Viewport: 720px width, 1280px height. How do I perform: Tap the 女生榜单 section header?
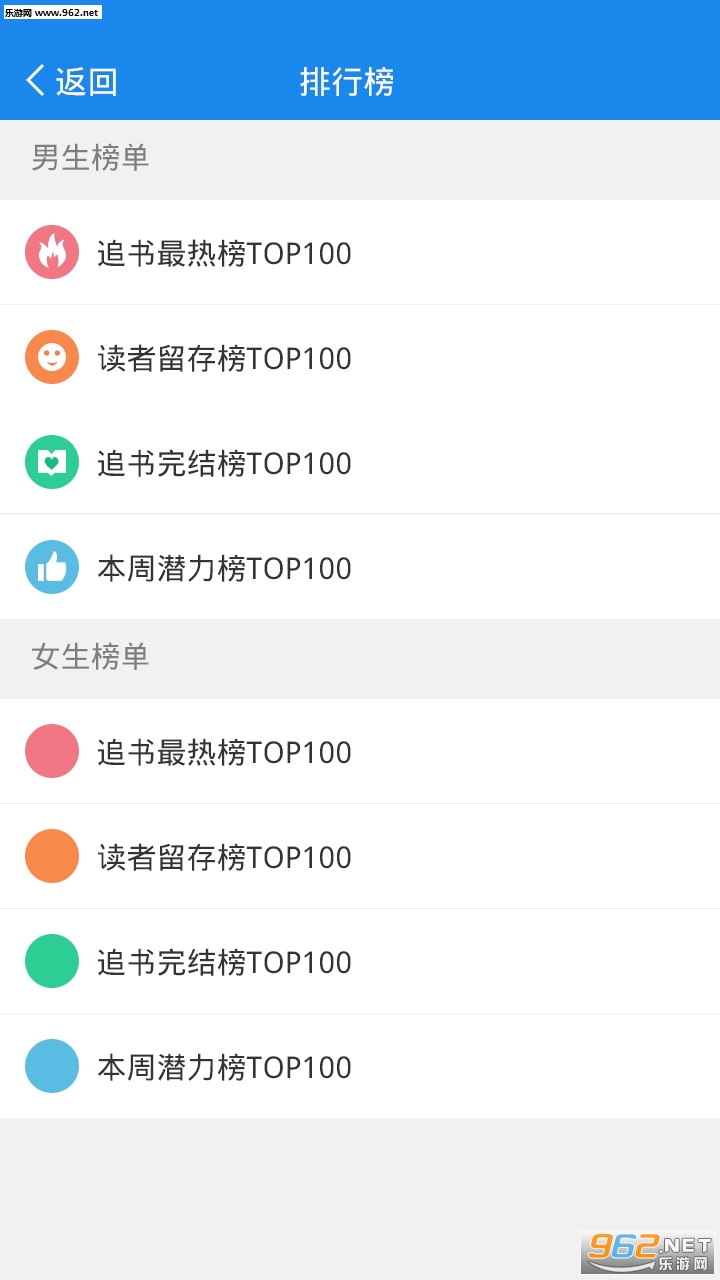pos(90,657)
